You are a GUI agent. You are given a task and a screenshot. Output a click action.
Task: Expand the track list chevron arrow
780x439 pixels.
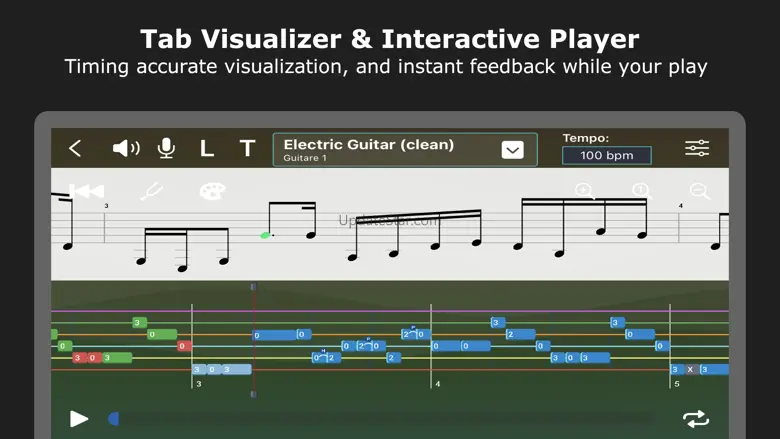click(x=512, y=150)
